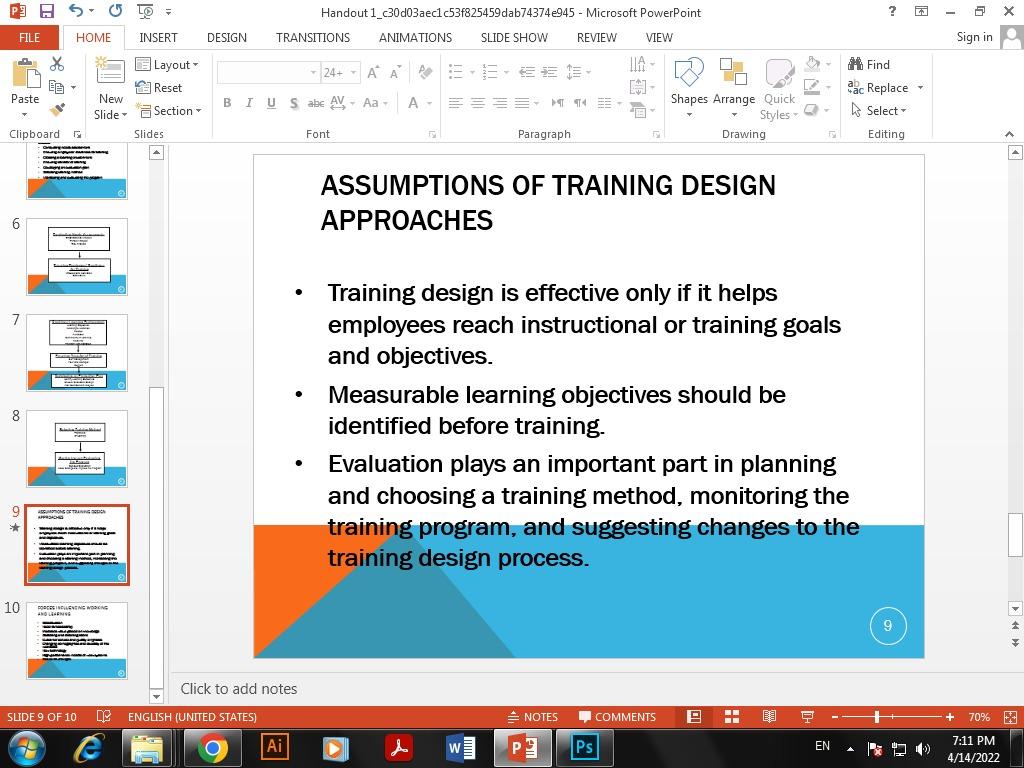Viewport: 1024px width, 768px height.
Task: Start slideshow from beginning icon in quick access toolbar
Action: pyautogui.click(x=145, y=11)
